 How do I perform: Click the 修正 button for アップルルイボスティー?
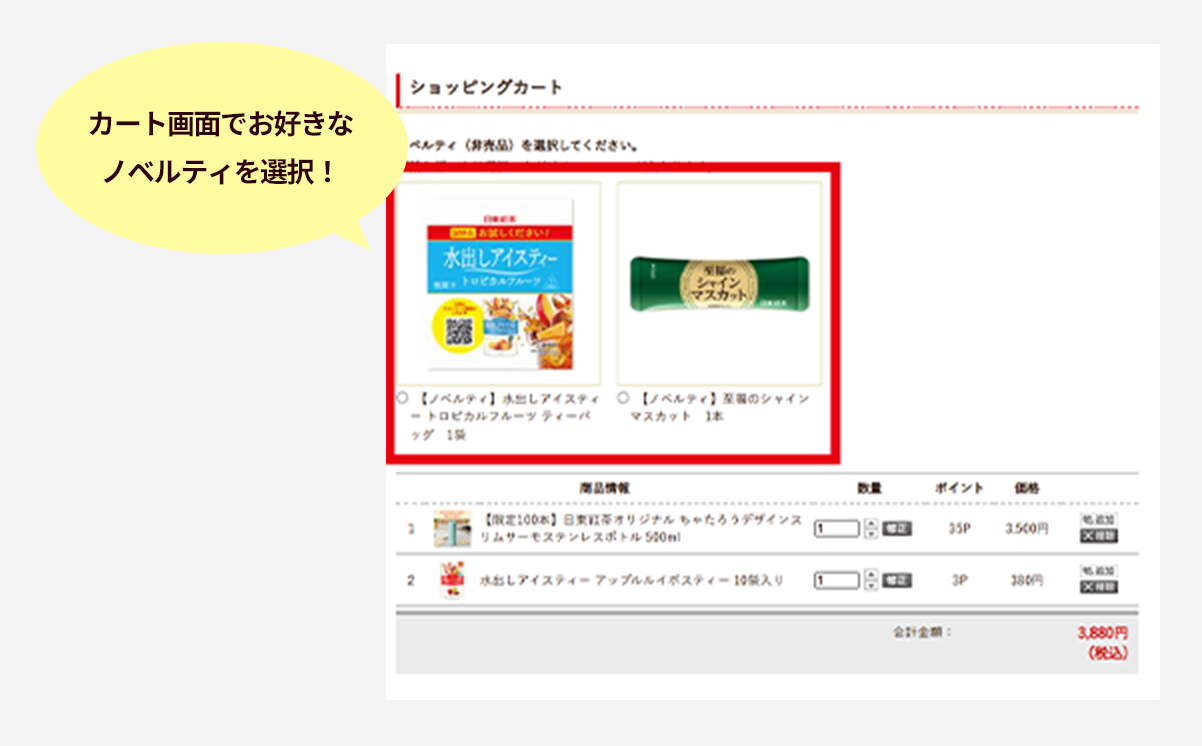point(897,580)
